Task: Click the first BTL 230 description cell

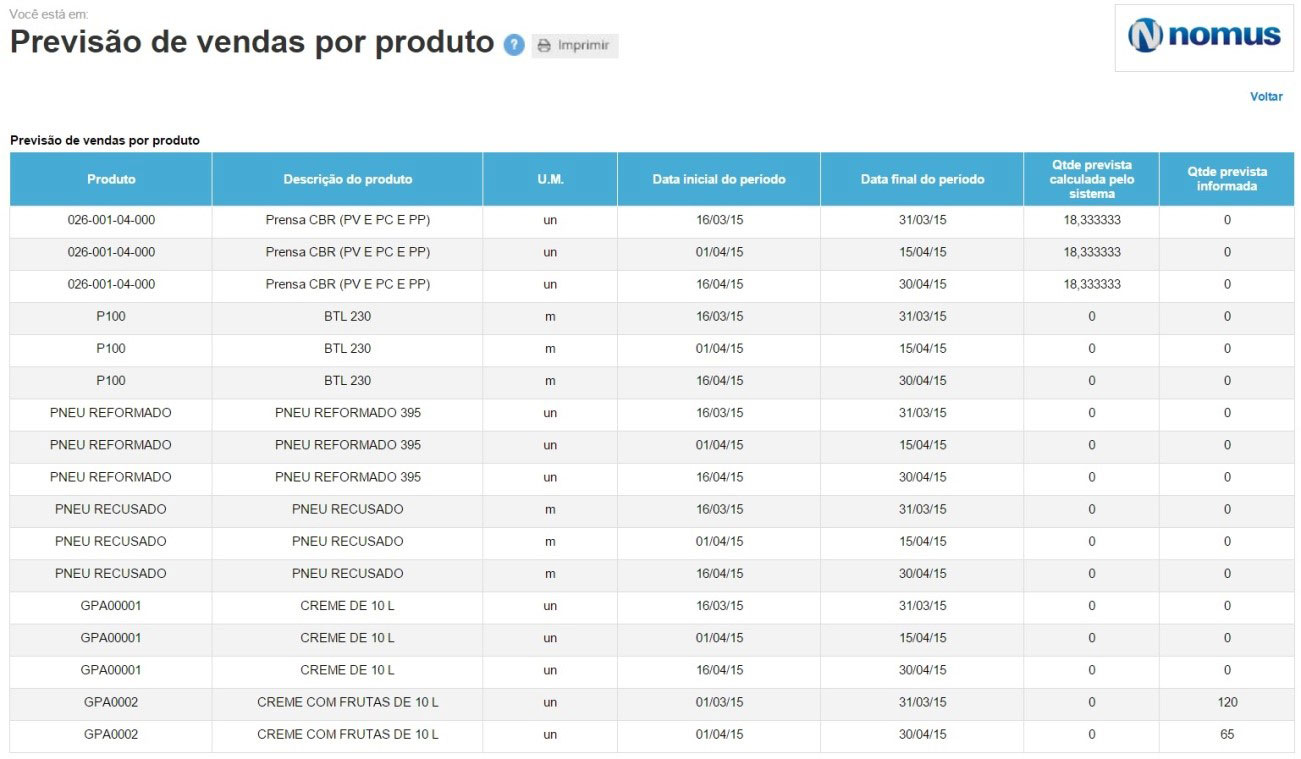Action: (348, 316)
